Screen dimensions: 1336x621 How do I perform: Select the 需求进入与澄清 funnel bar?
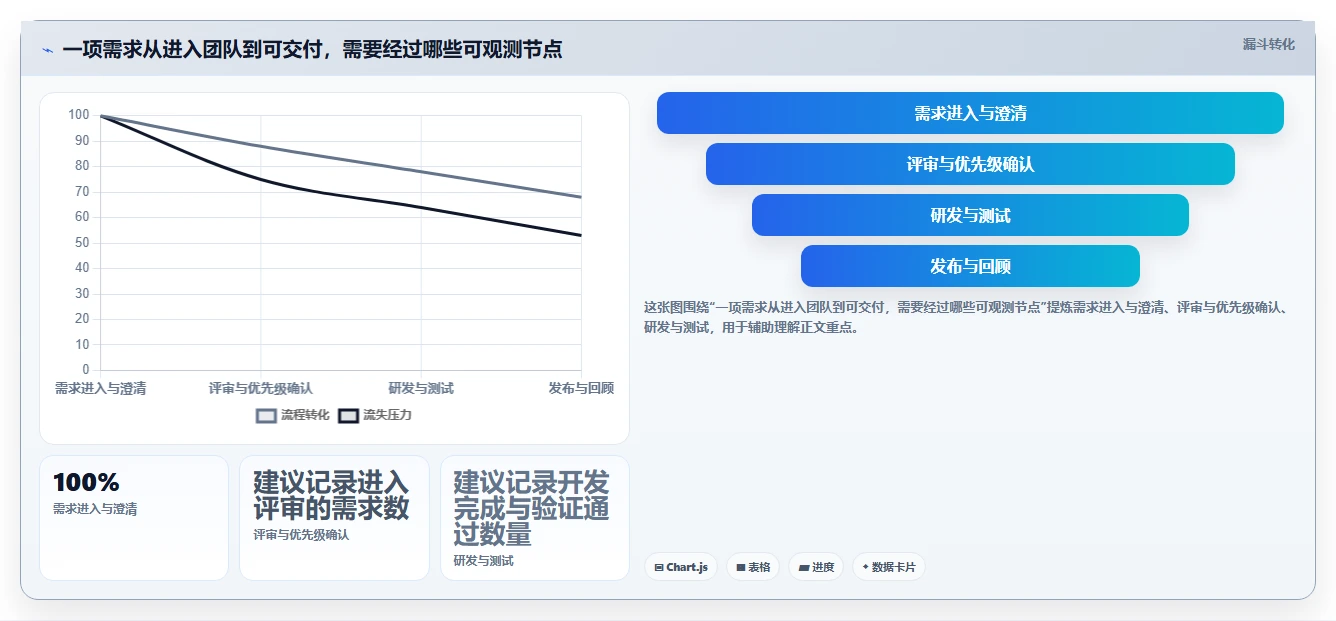click(x=970, y=113)
